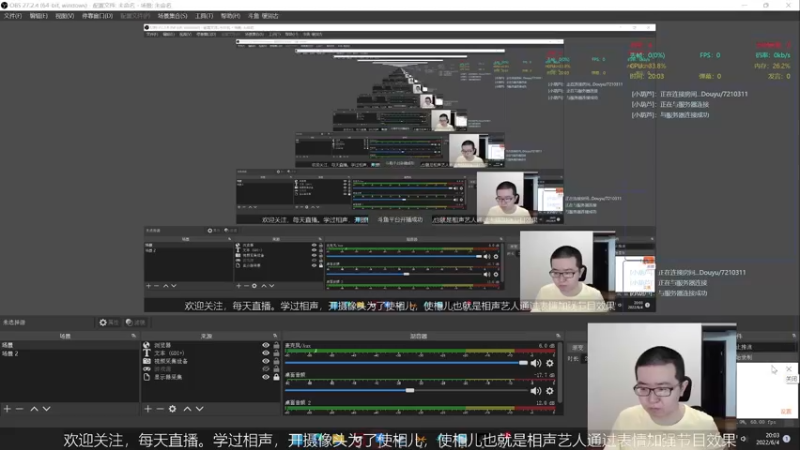This screenshot has width=800, height=450.
Task: Click the globe icon of browser source
Action: coord(146,345)
